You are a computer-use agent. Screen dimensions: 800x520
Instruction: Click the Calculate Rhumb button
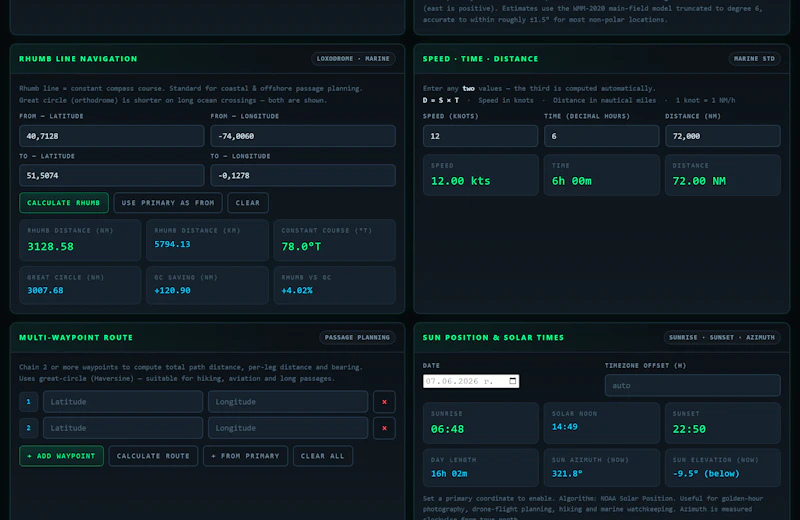[x=64, y=203]
